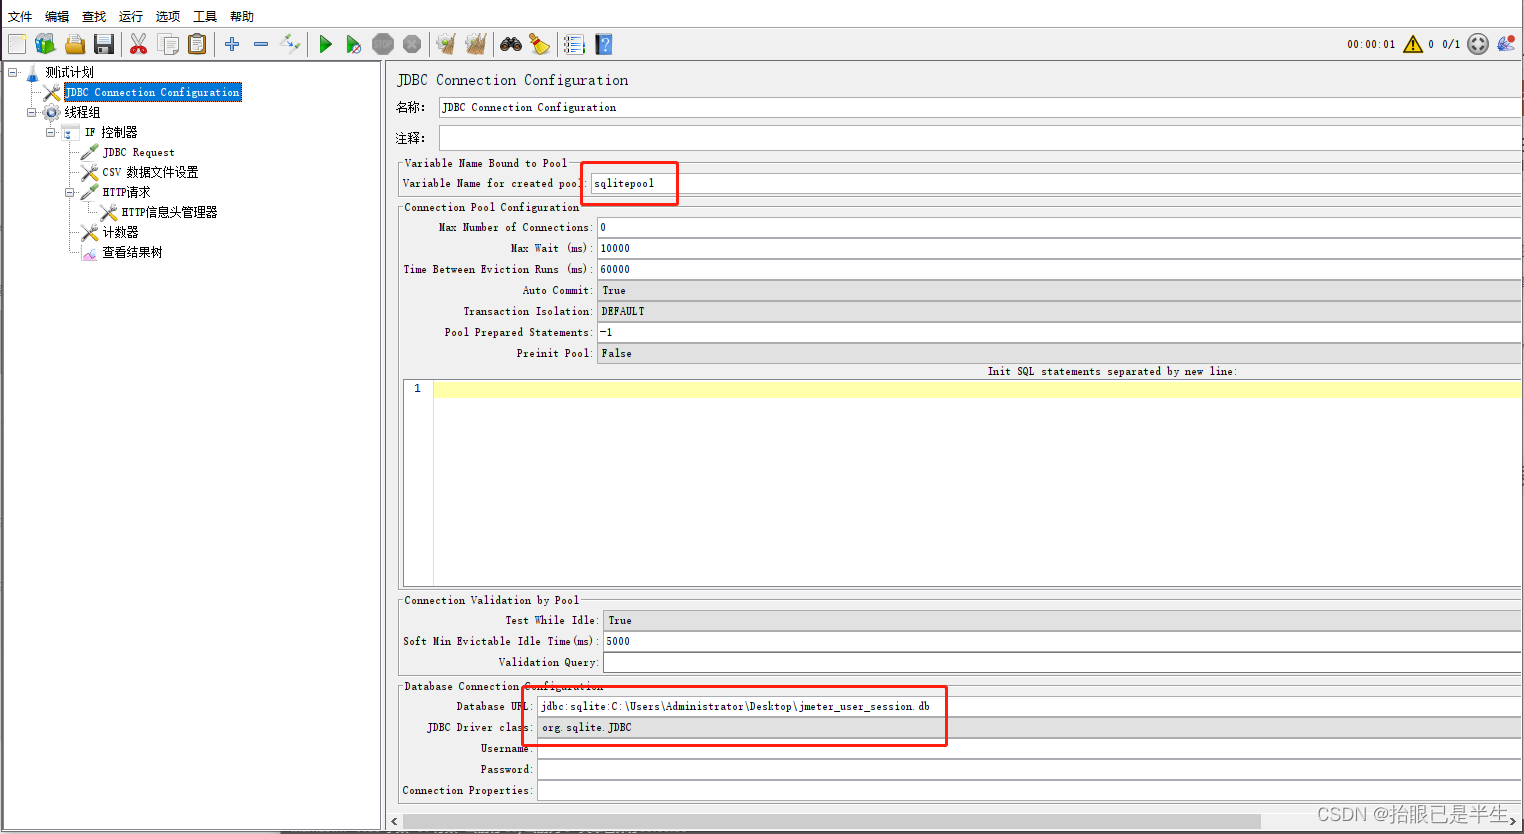Open the JDBC Driver class combo box
The image size is (1524, 834).
1030,727
